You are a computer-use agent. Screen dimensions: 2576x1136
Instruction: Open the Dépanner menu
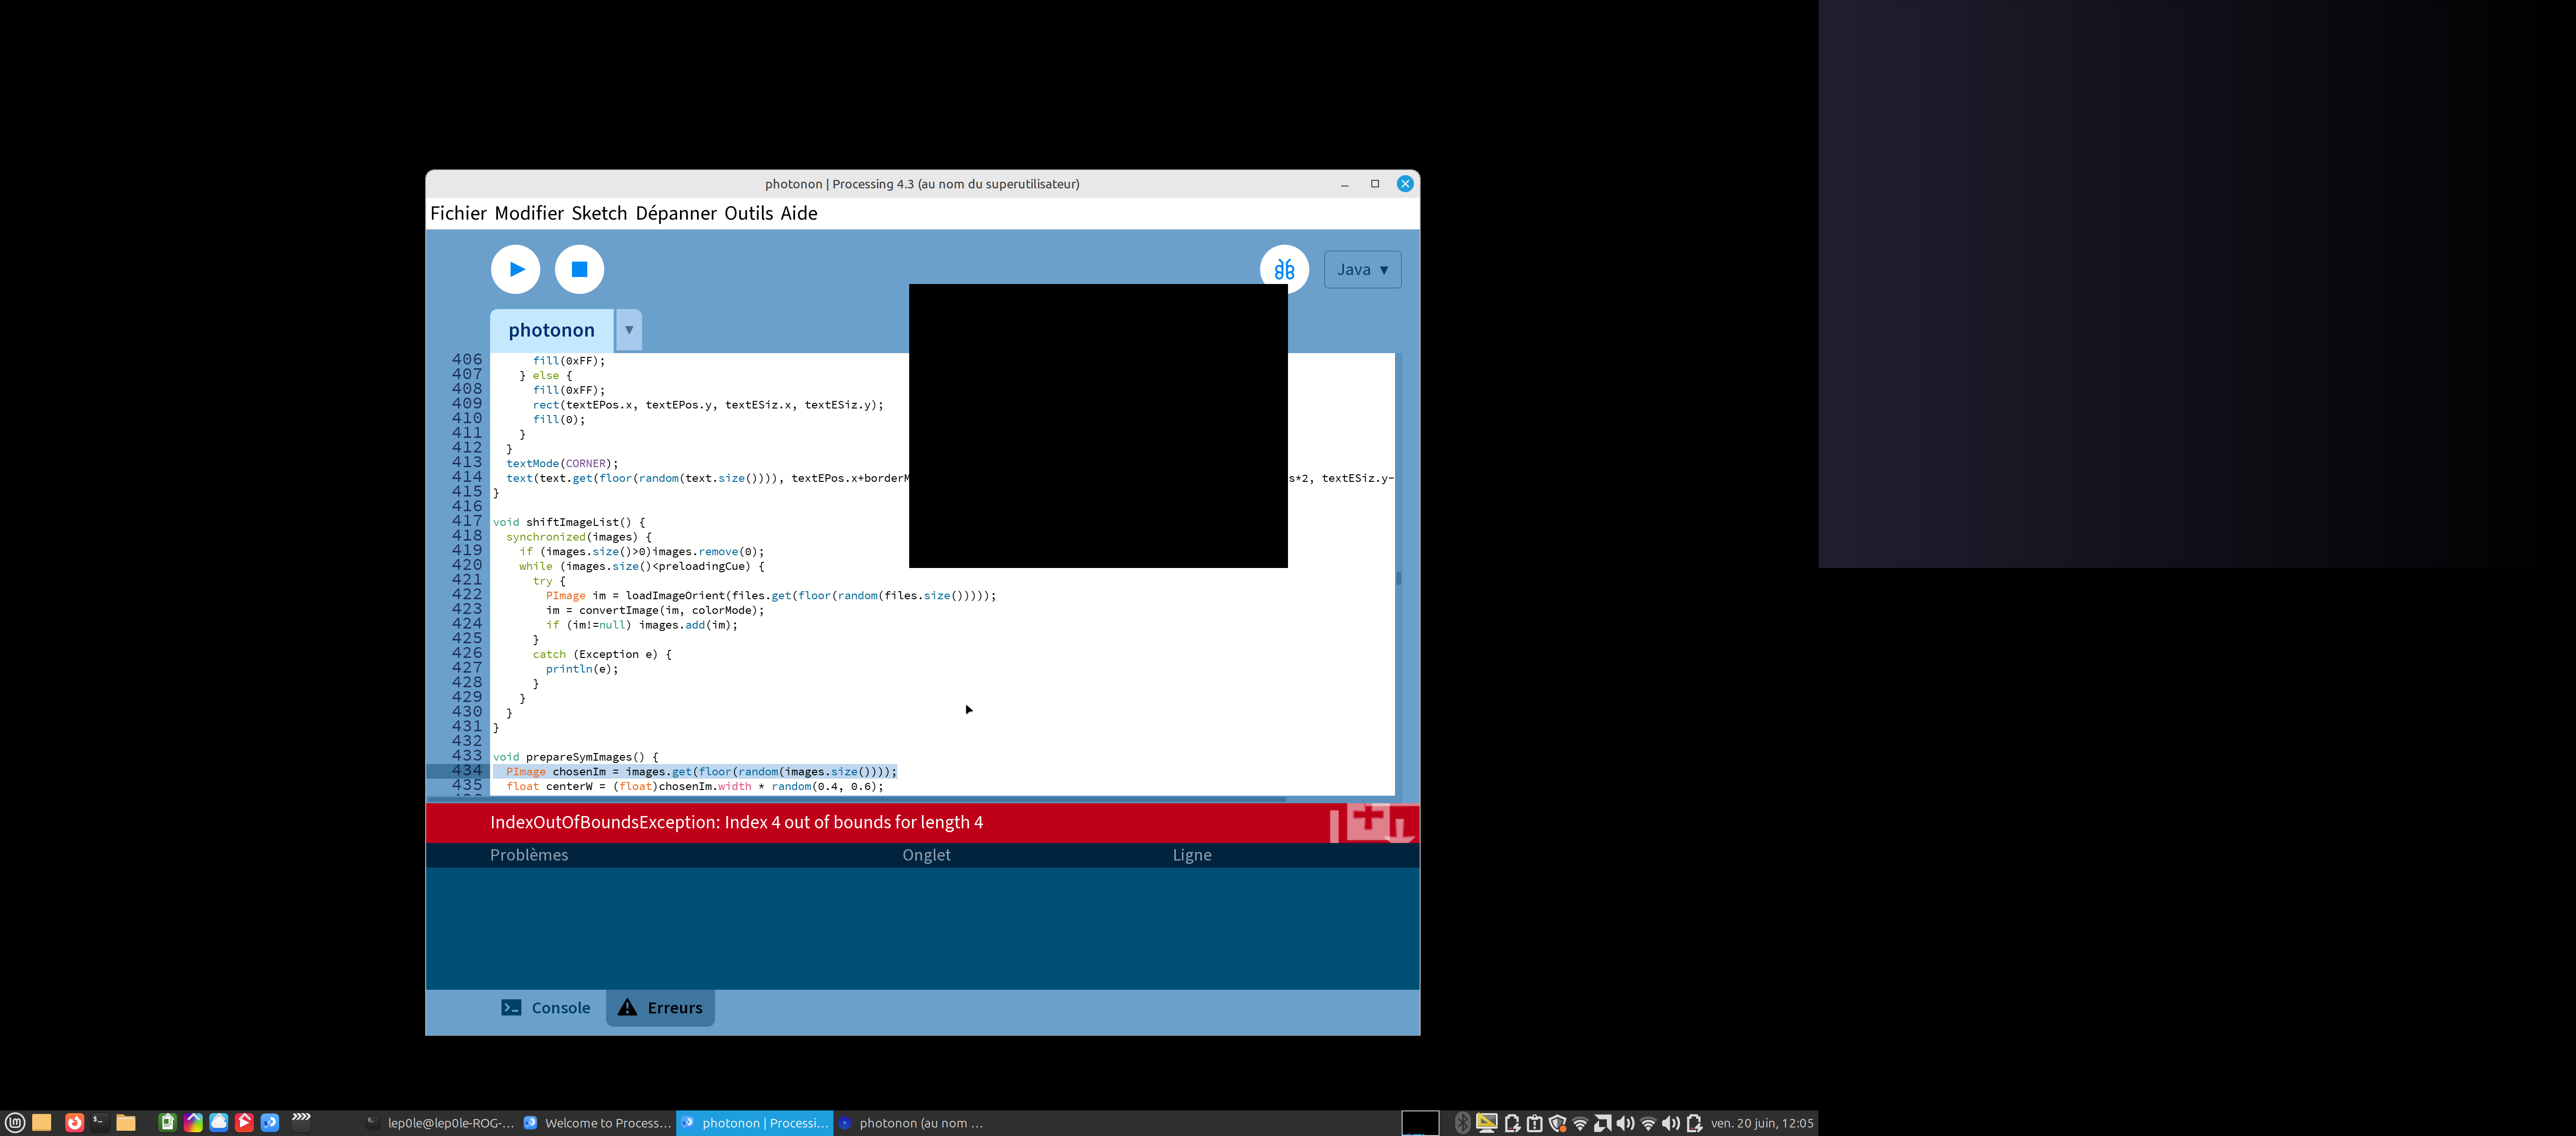coord(676,213)
